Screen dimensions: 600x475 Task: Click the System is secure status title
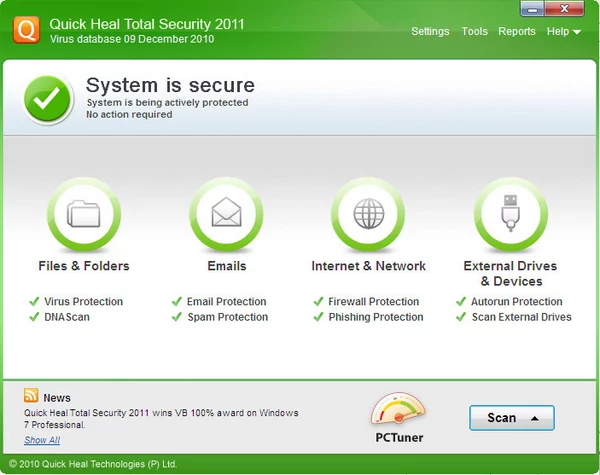(x=170, y=85)
